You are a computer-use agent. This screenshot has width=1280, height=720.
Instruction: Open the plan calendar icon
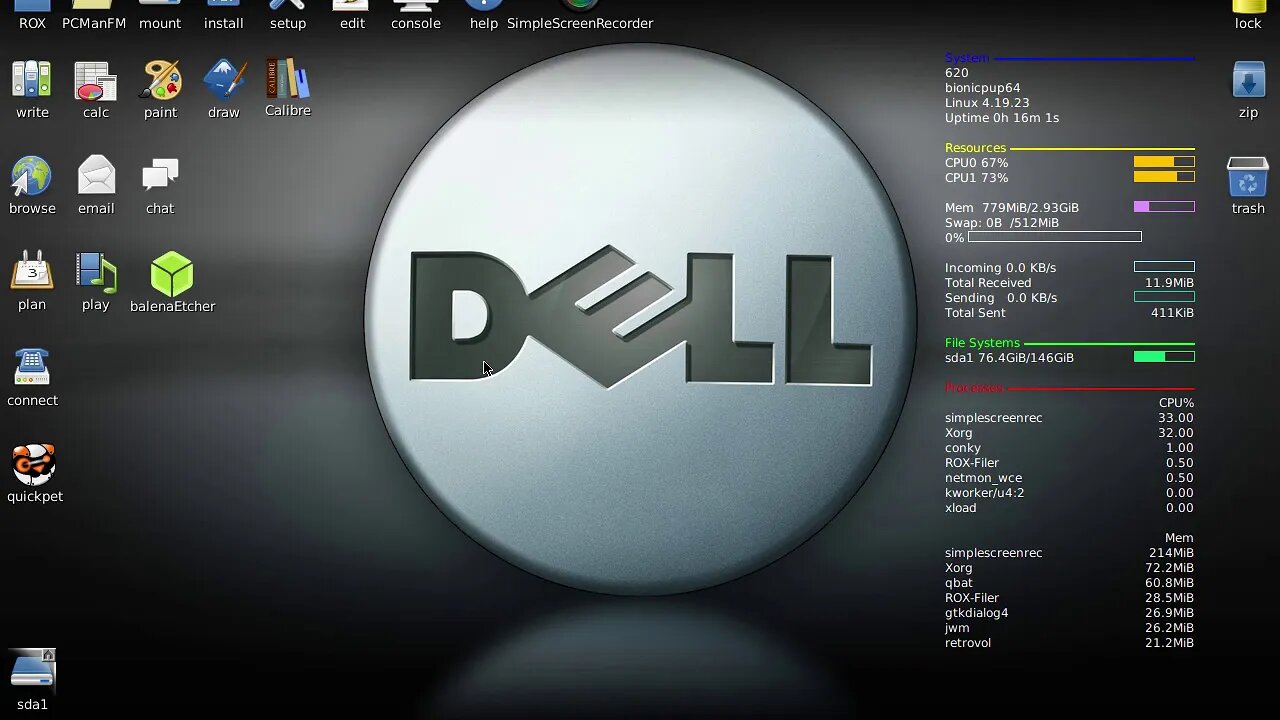tap(32, 272)
